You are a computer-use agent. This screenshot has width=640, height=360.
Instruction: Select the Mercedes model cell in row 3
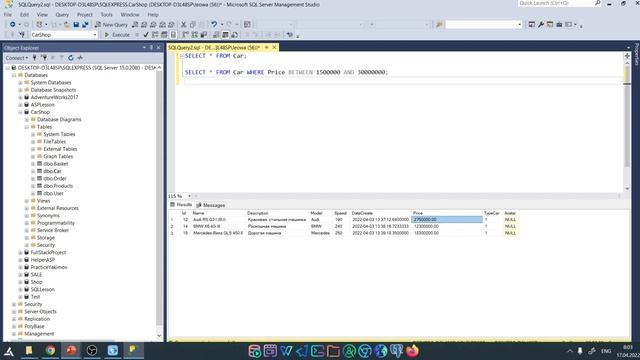click(320, 233)
